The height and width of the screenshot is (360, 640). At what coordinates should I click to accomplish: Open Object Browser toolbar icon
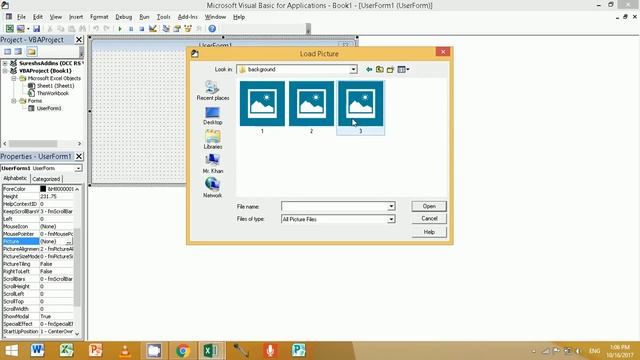click(188, 29)
